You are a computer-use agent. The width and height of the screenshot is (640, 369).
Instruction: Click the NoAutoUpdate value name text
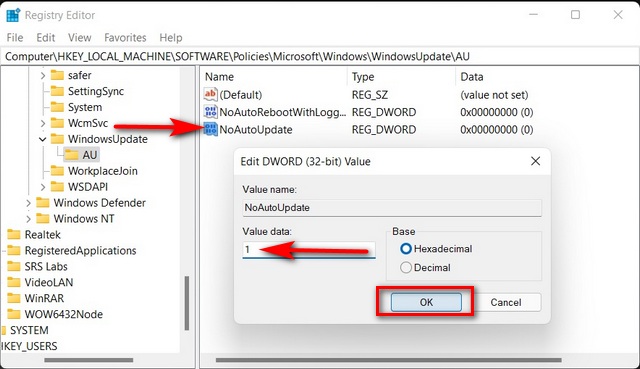[x=256, y=130]
